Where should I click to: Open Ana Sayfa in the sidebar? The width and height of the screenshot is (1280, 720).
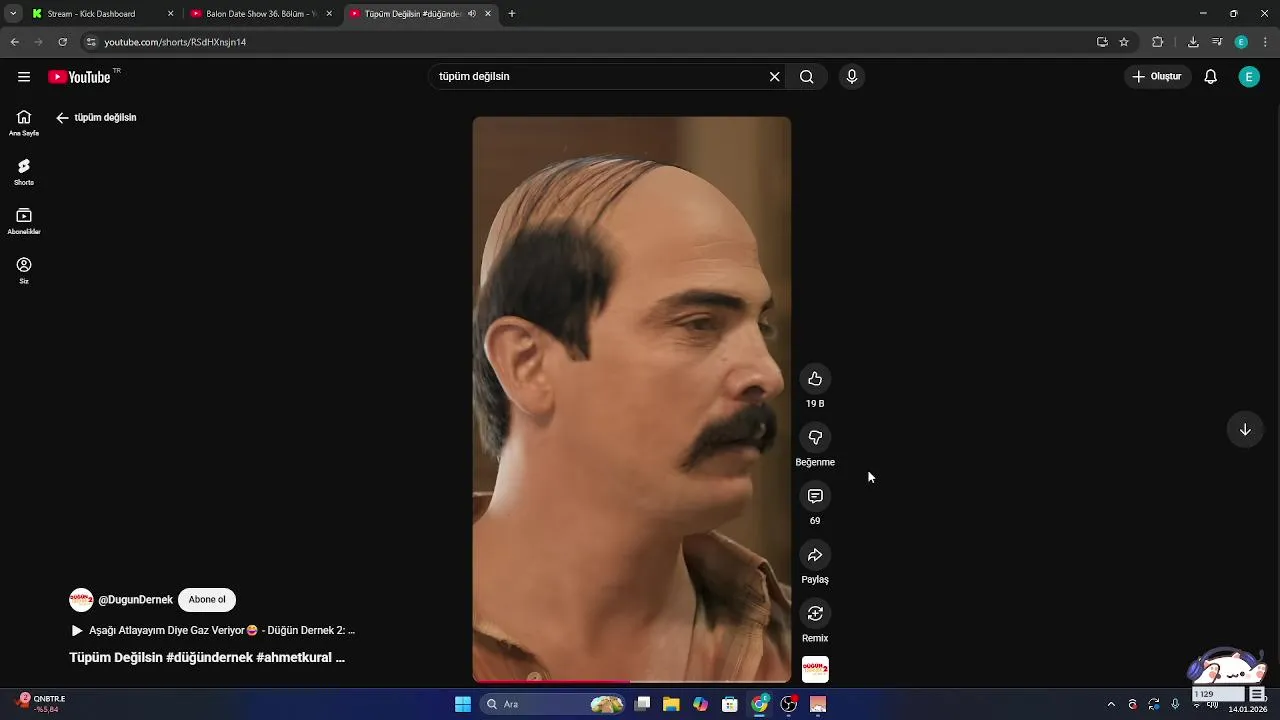click(x=24, y=123)
